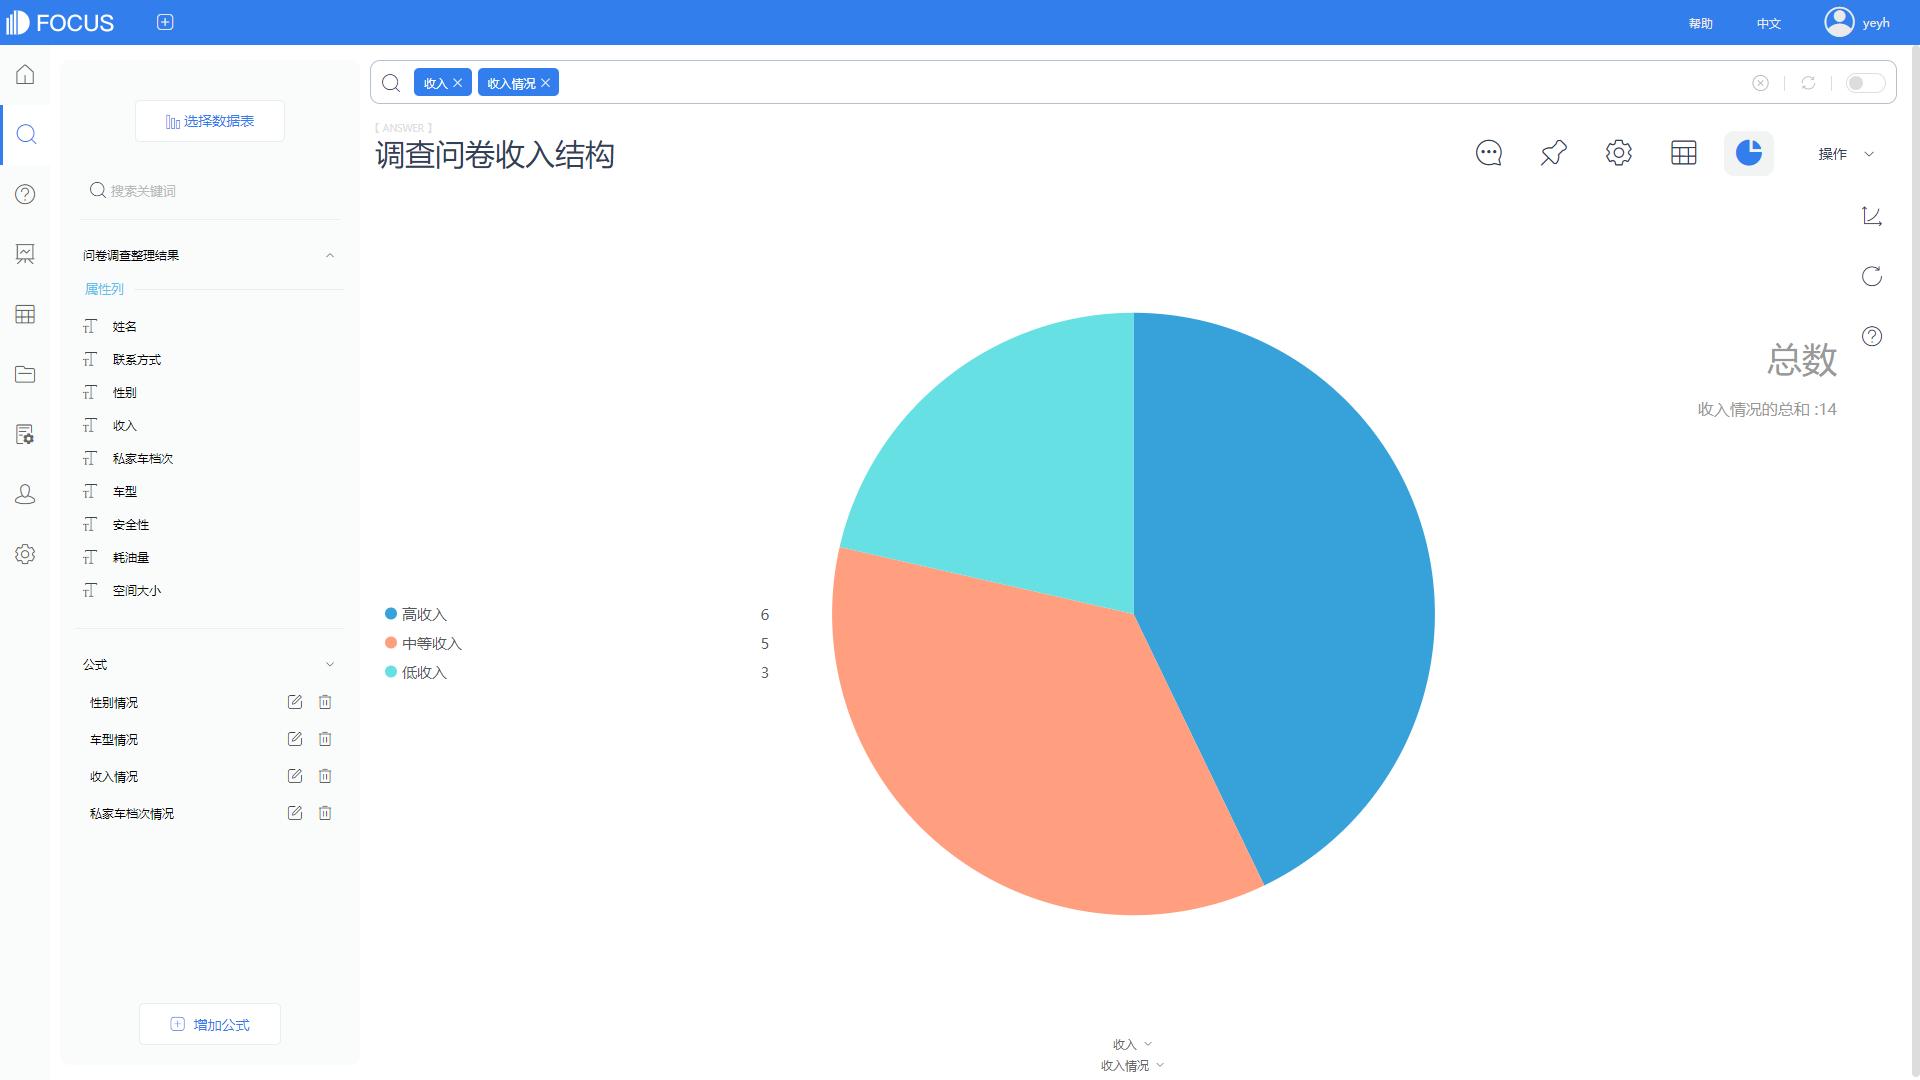Viewport: 1920px width, 1080px height.
Task: Pin this answer to a pinboard
Action: (1553, 153)
